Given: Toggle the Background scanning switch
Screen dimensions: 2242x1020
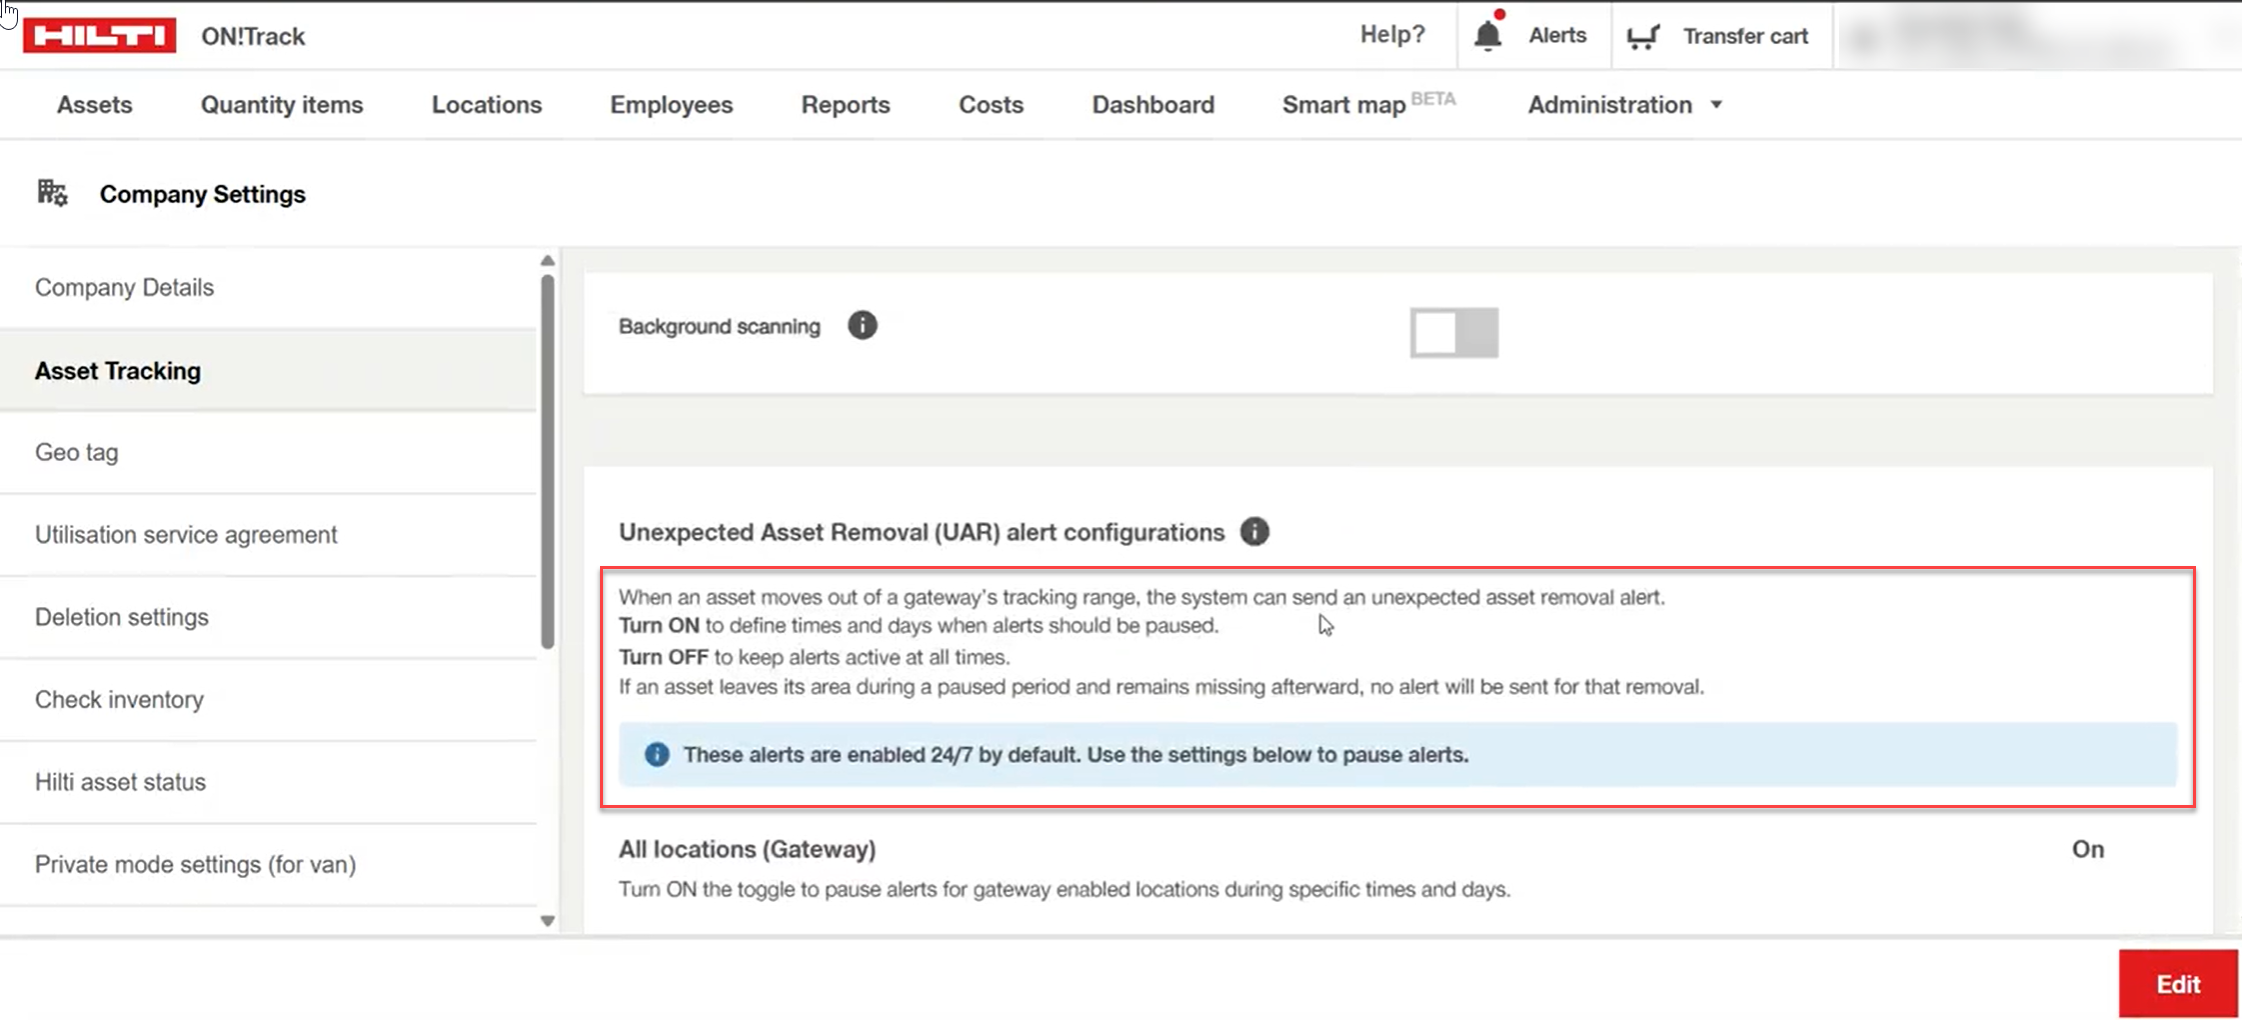Looking at the screenshot, I should [1454, 333].
